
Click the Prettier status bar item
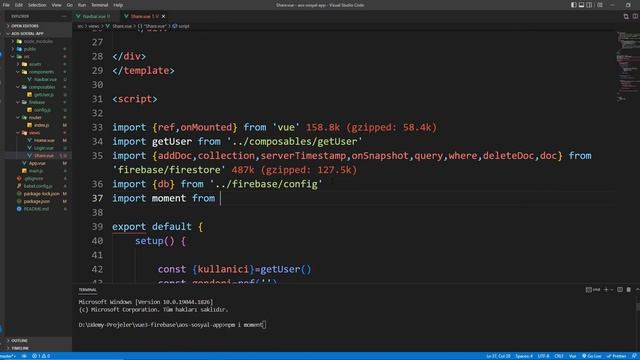[616, 356]
